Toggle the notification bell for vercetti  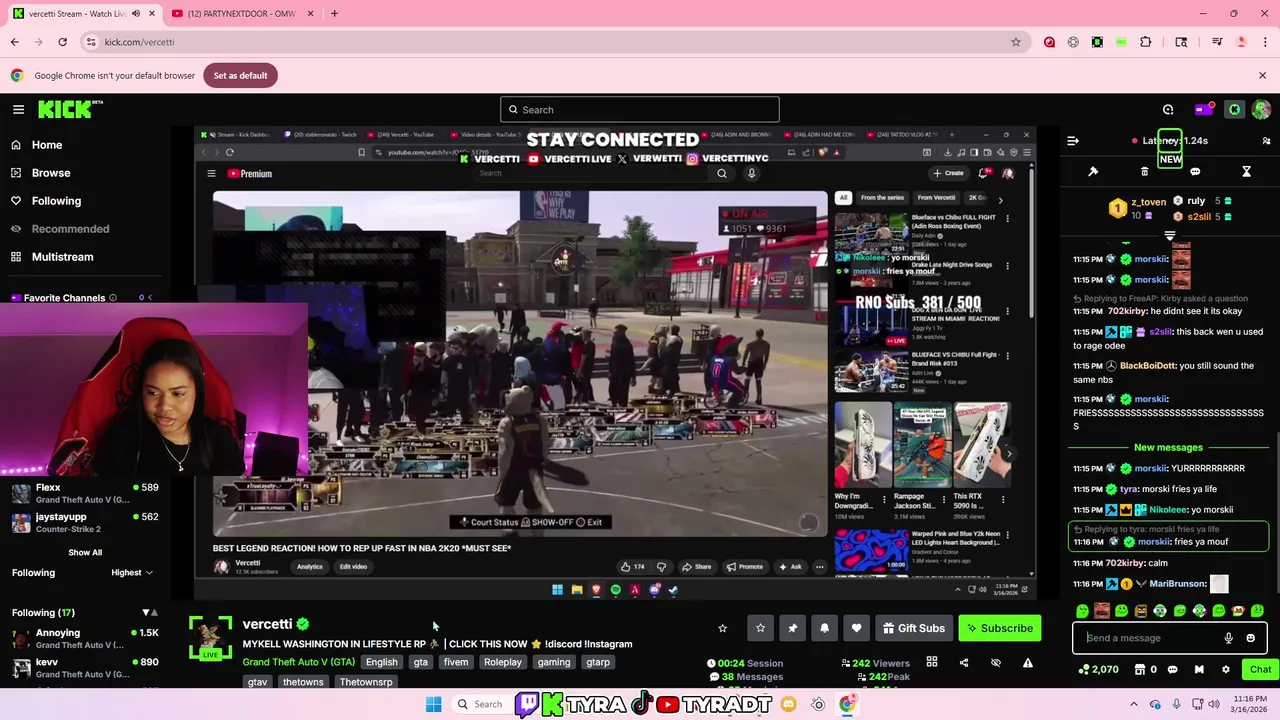[x=824, y=628]
